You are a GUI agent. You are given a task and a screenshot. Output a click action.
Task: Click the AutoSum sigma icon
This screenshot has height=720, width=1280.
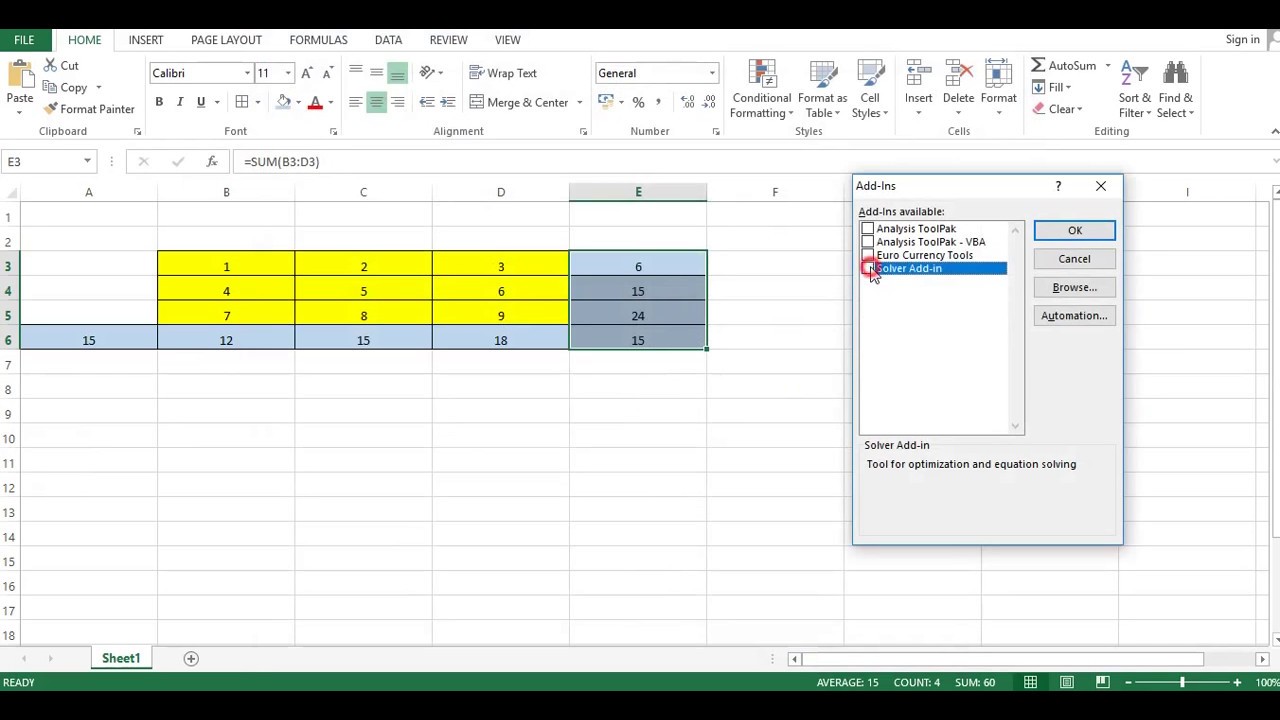1038,65
